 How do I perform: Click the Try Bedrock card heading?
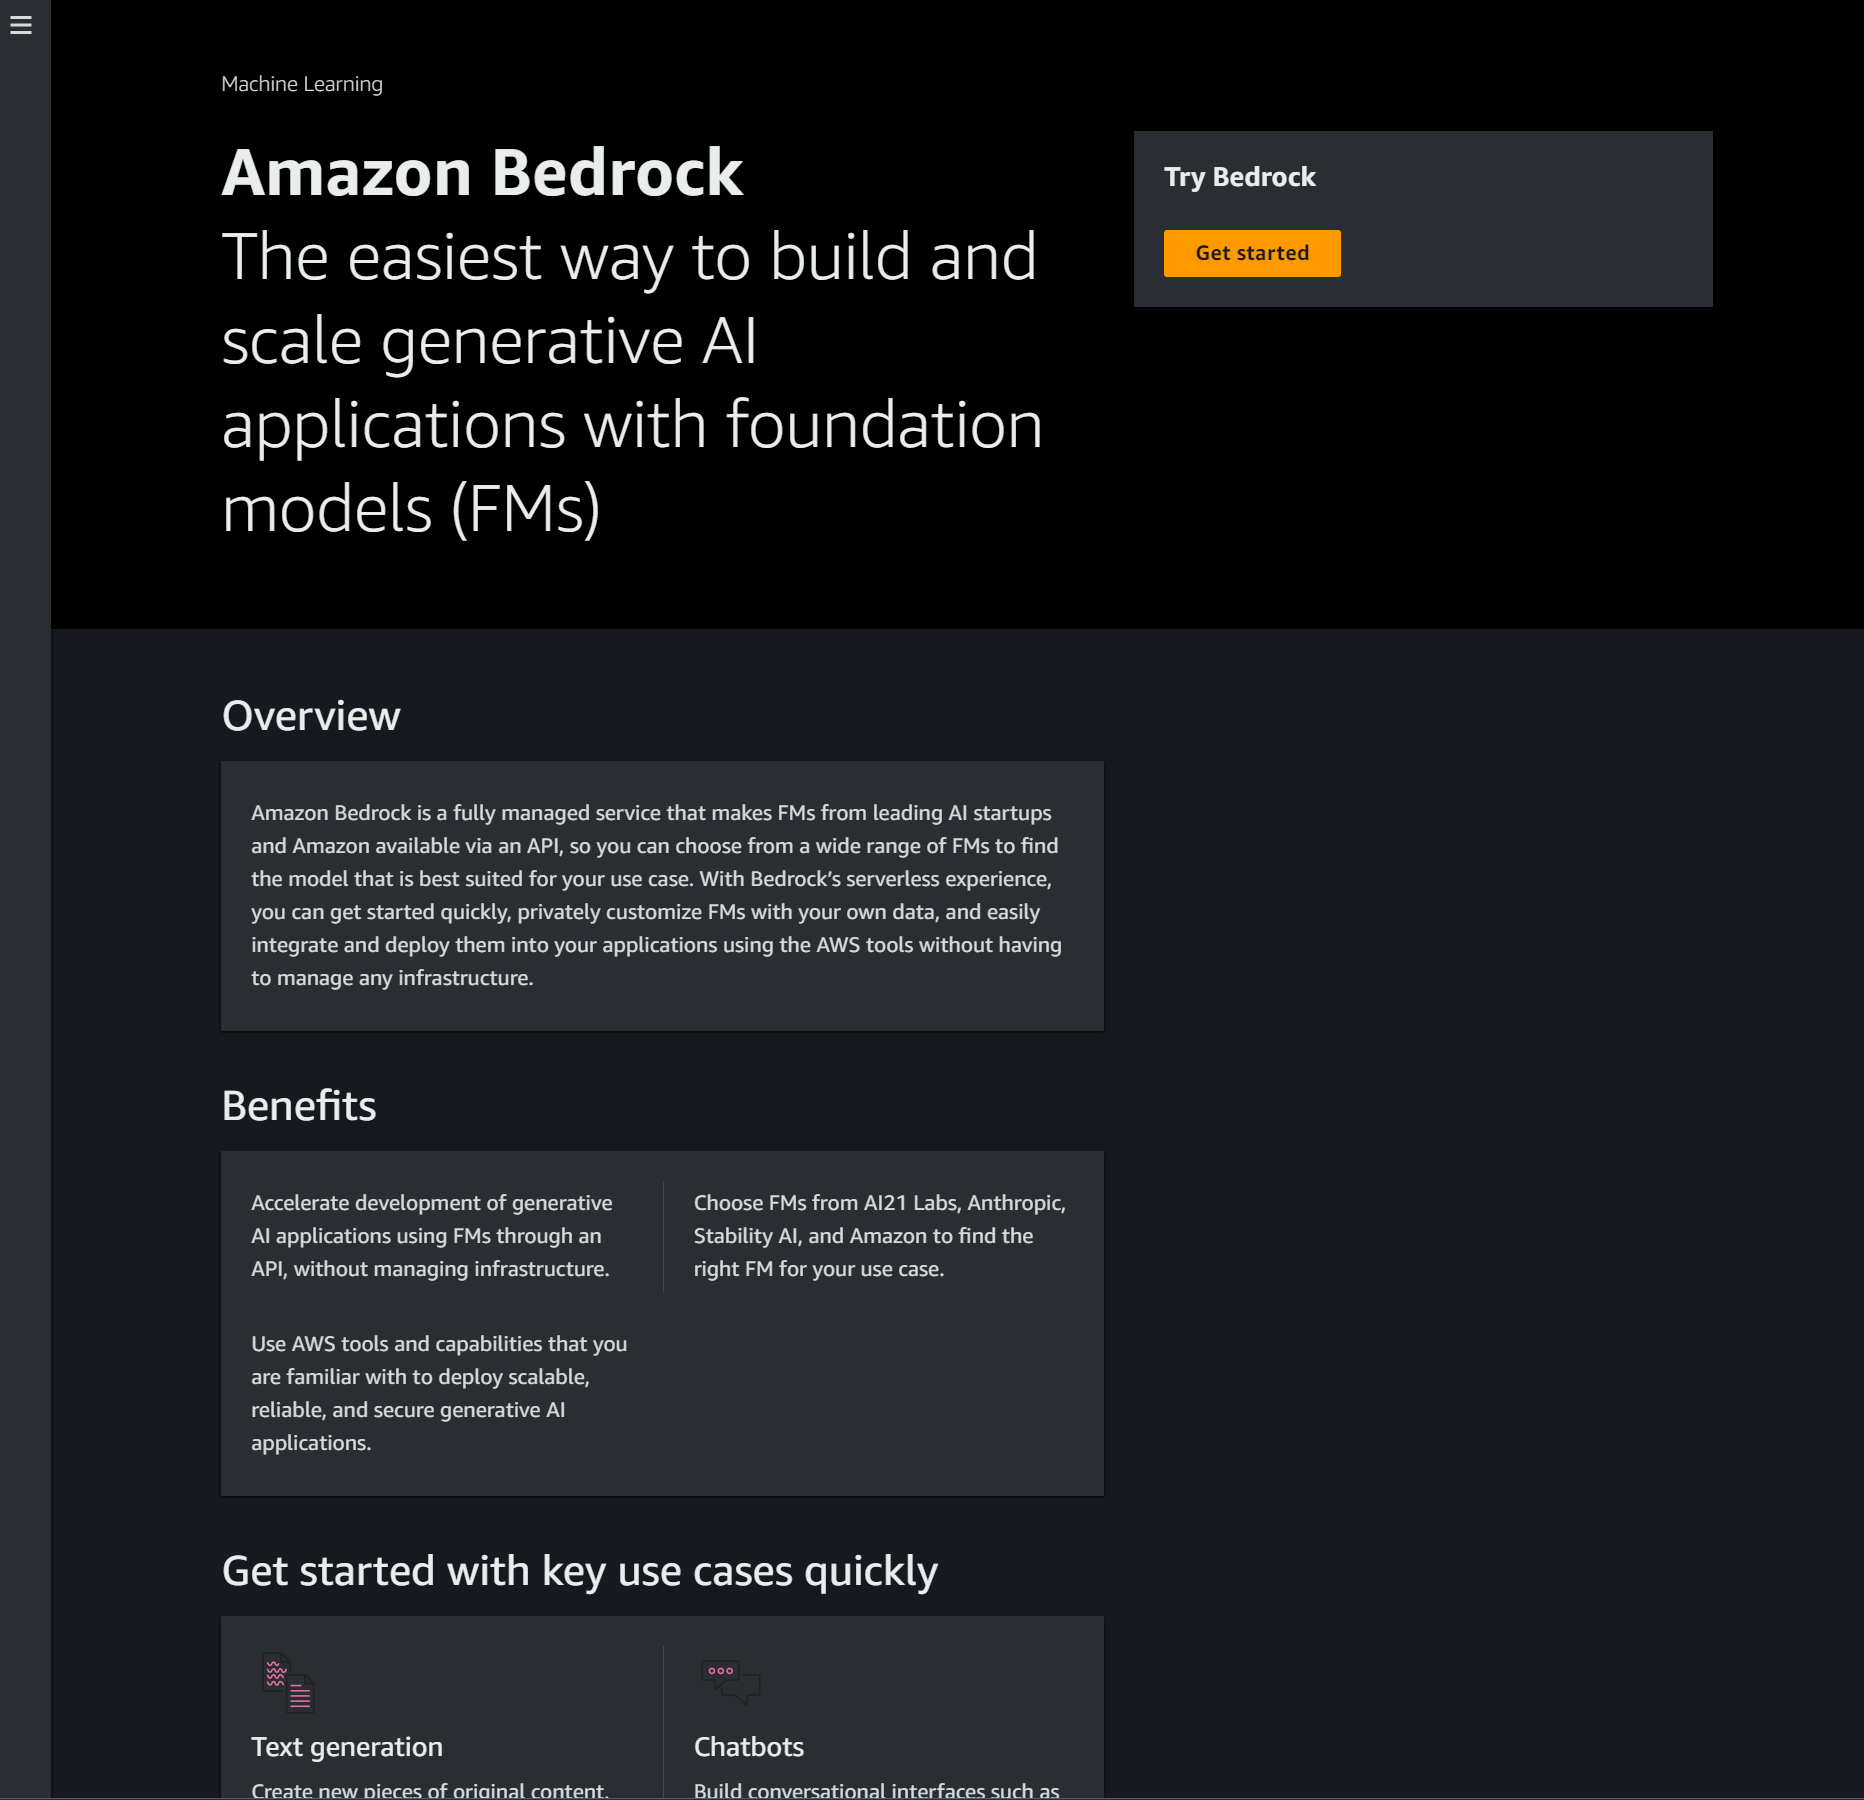tap(1240, 176)
